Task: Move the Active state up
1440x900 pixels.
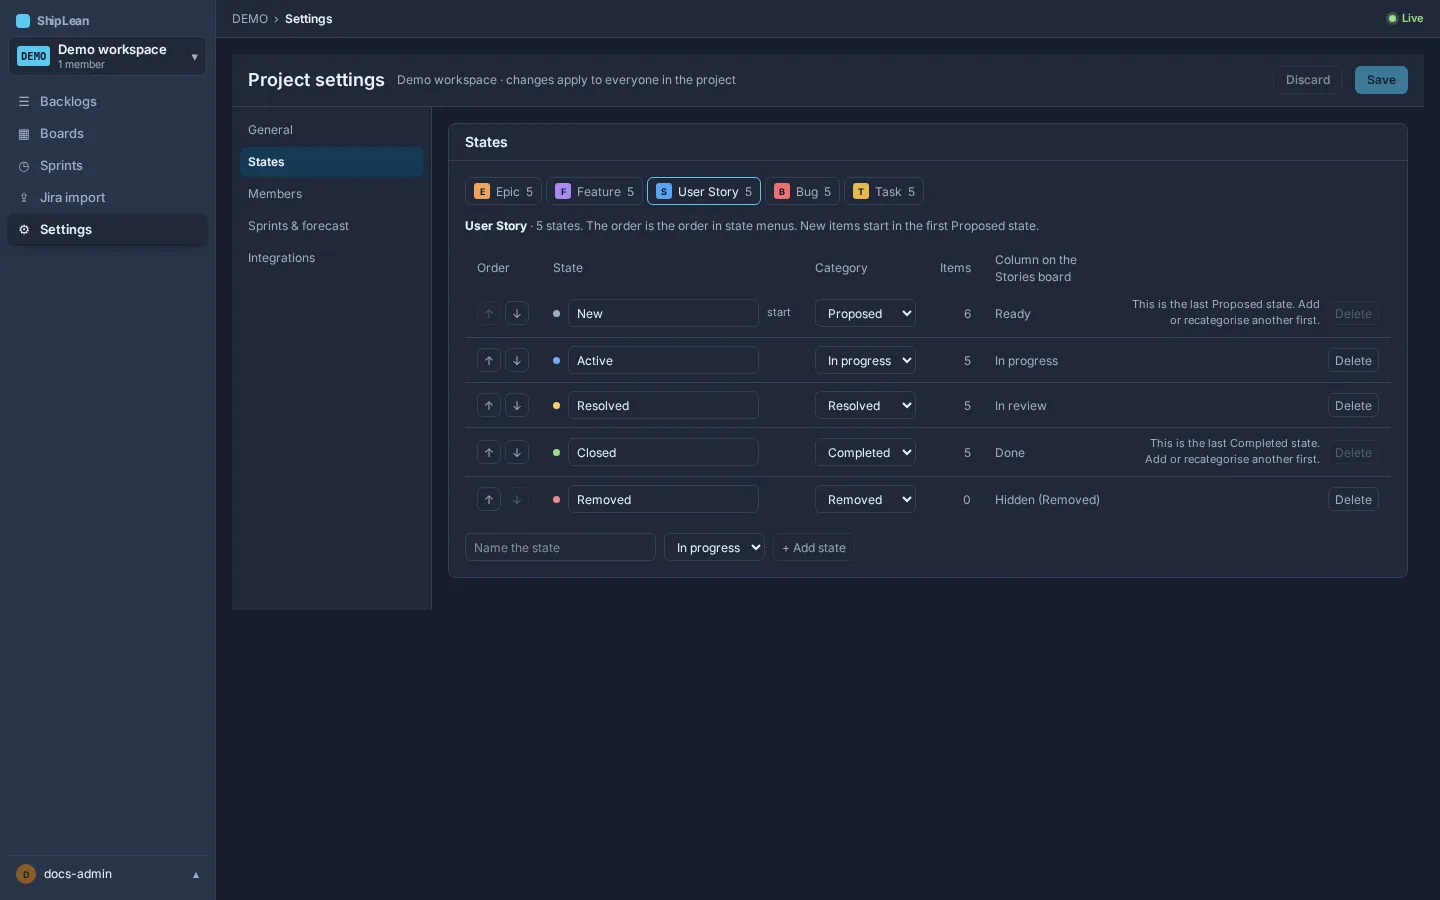Action: [489, 360]
